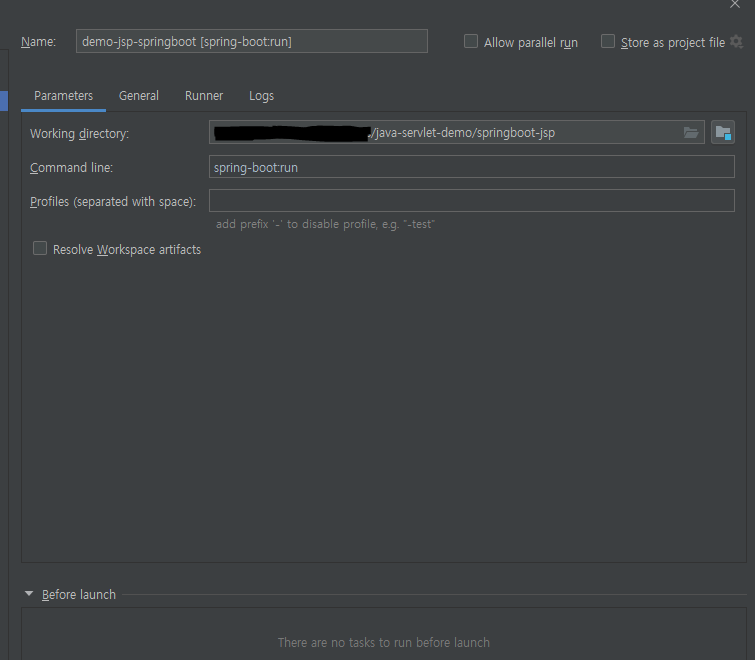
Task: Open settings gear beside Store as project file
Action: [x=736, y=41]
